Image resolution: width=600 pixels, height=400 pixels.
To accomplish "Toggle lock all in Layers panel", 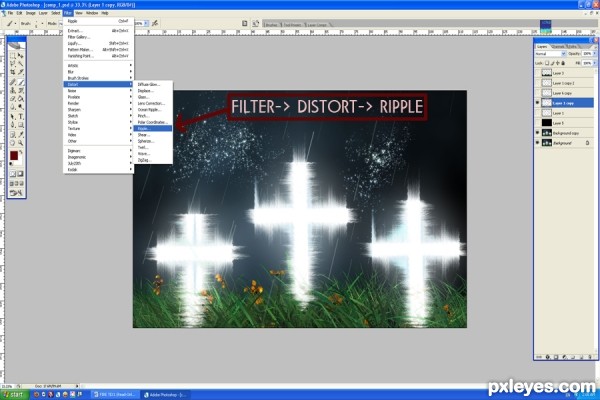I will 563,63.
